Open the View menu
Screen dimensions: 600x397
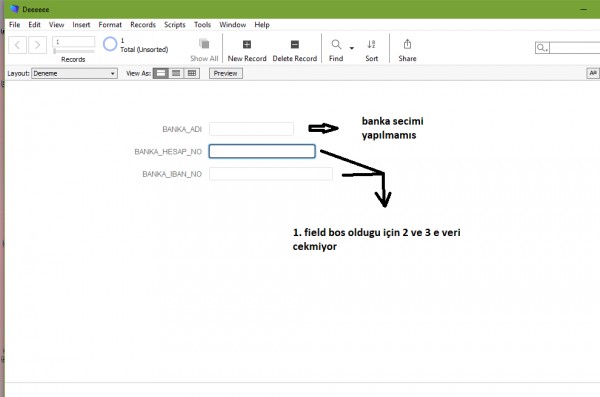pos(56,25)
